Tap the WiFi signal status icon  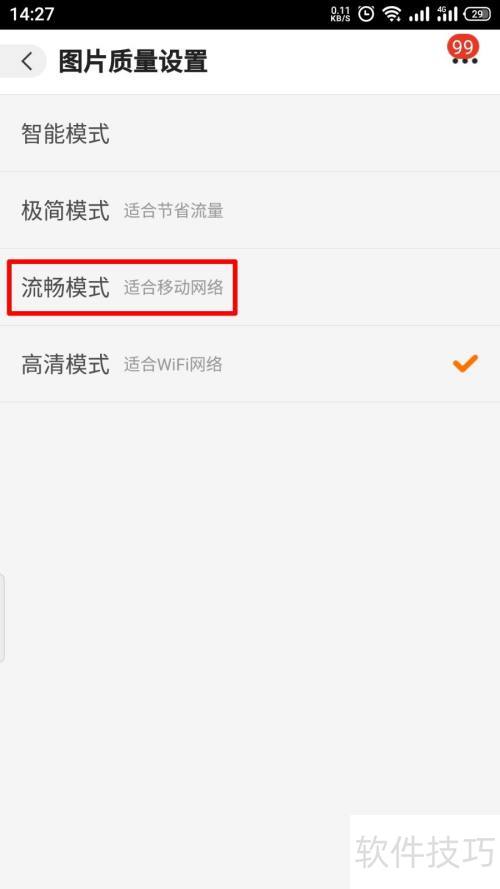392,14
